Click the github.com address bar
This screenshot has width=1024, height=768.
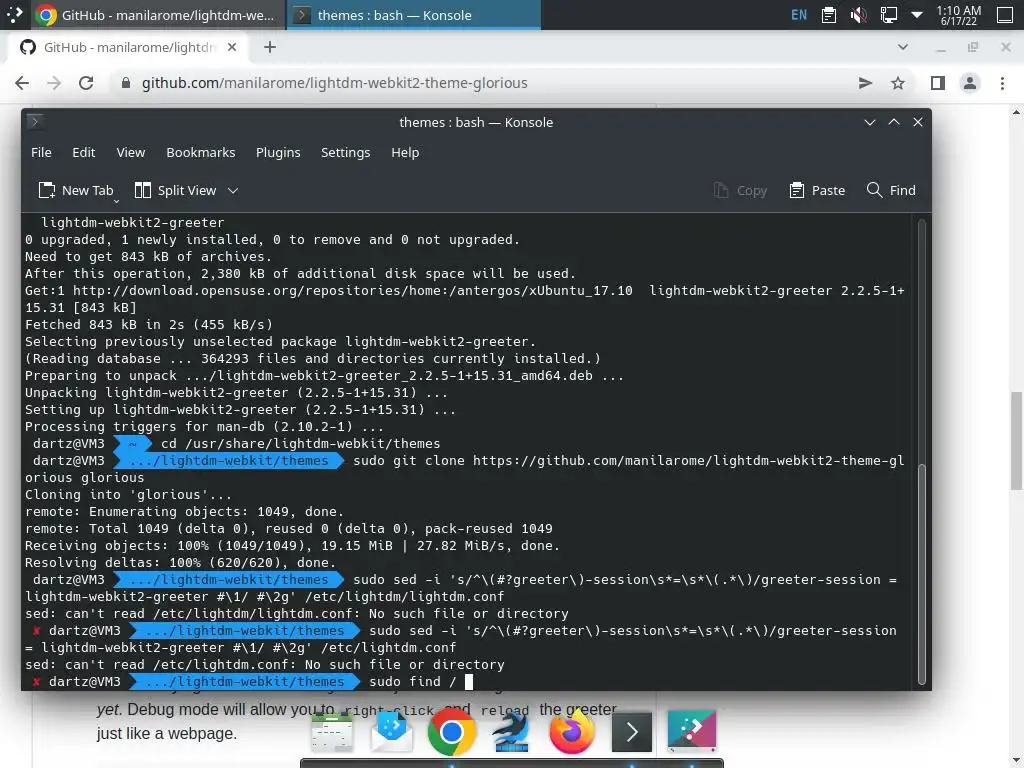[334, 83]
